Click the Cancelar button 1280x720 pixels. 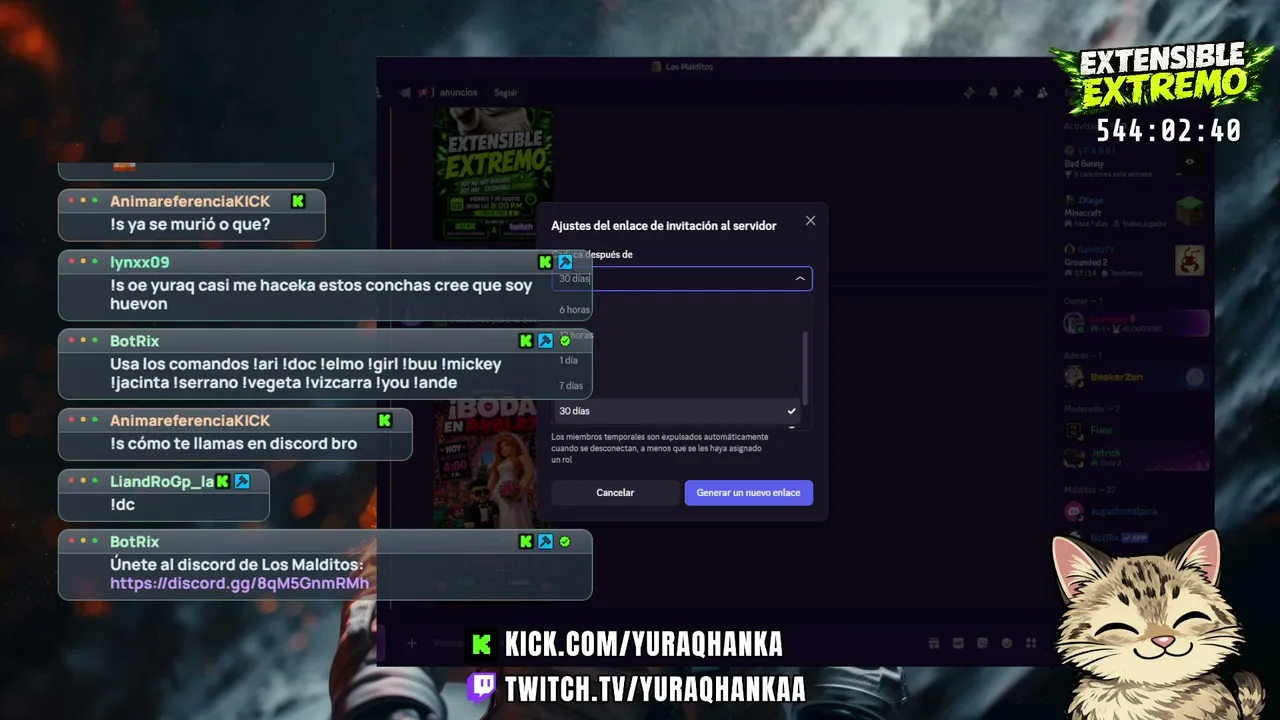(615, 493)
